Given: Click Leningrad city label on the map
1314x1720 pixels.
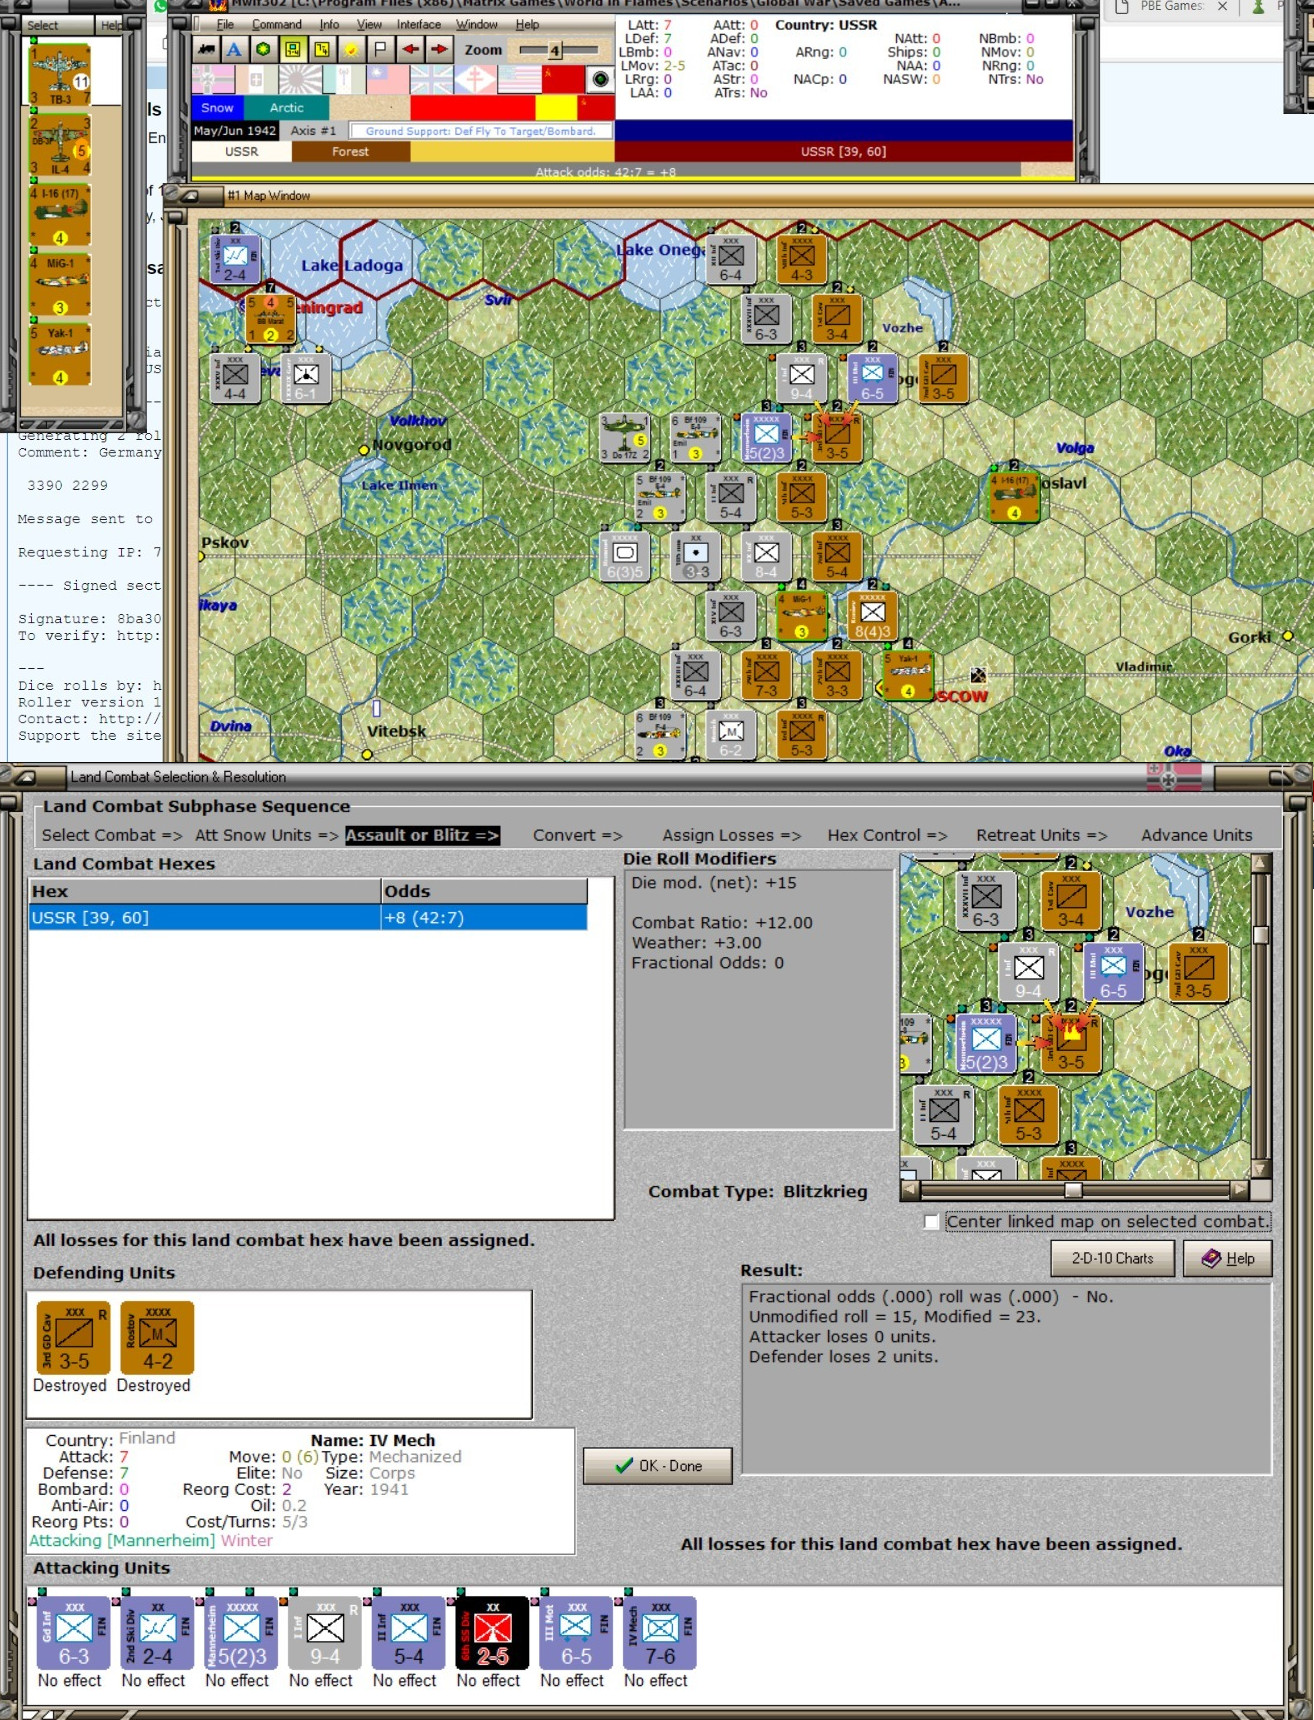Looking at the screenshot, I should click(x=328, y=308).
